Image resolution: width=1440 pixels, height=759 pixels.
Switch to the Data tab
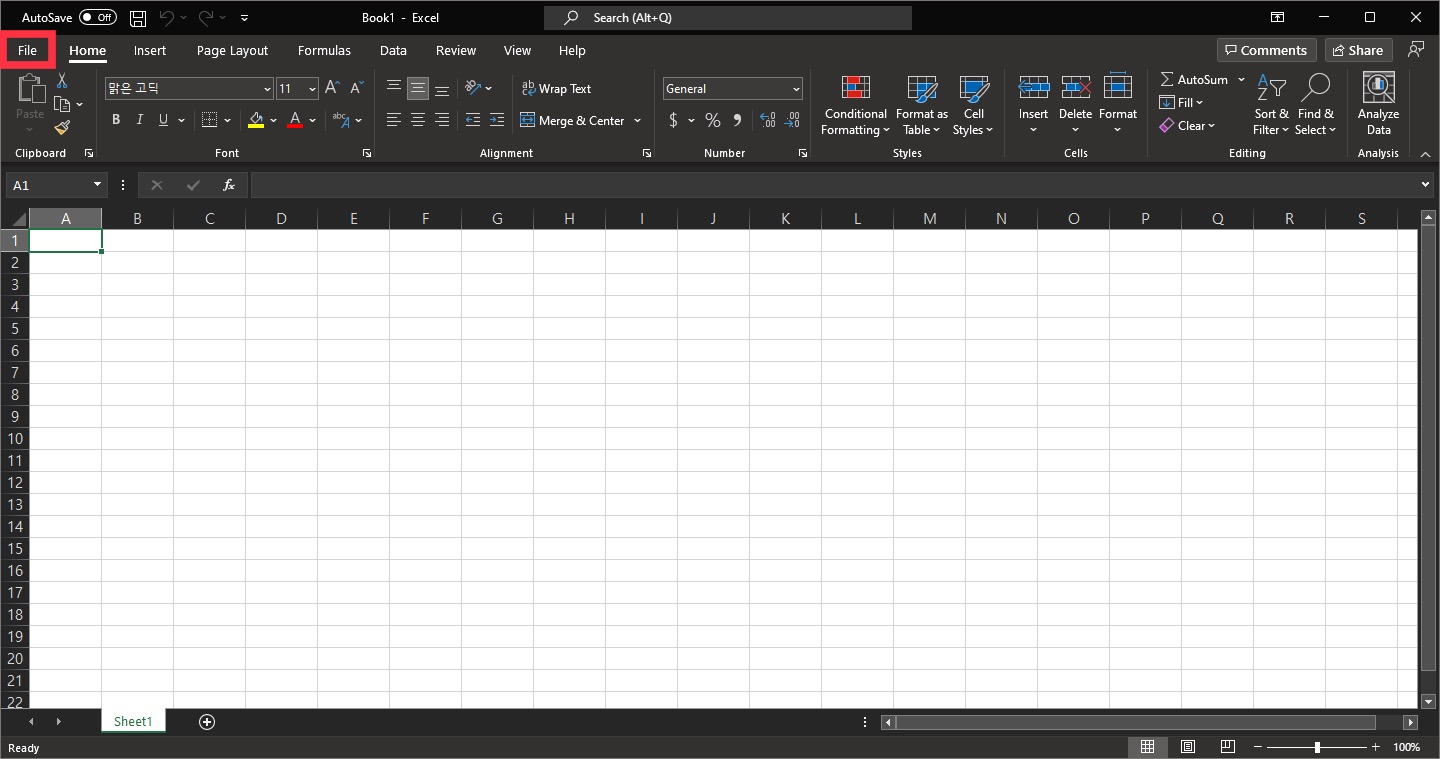point(393,50)
